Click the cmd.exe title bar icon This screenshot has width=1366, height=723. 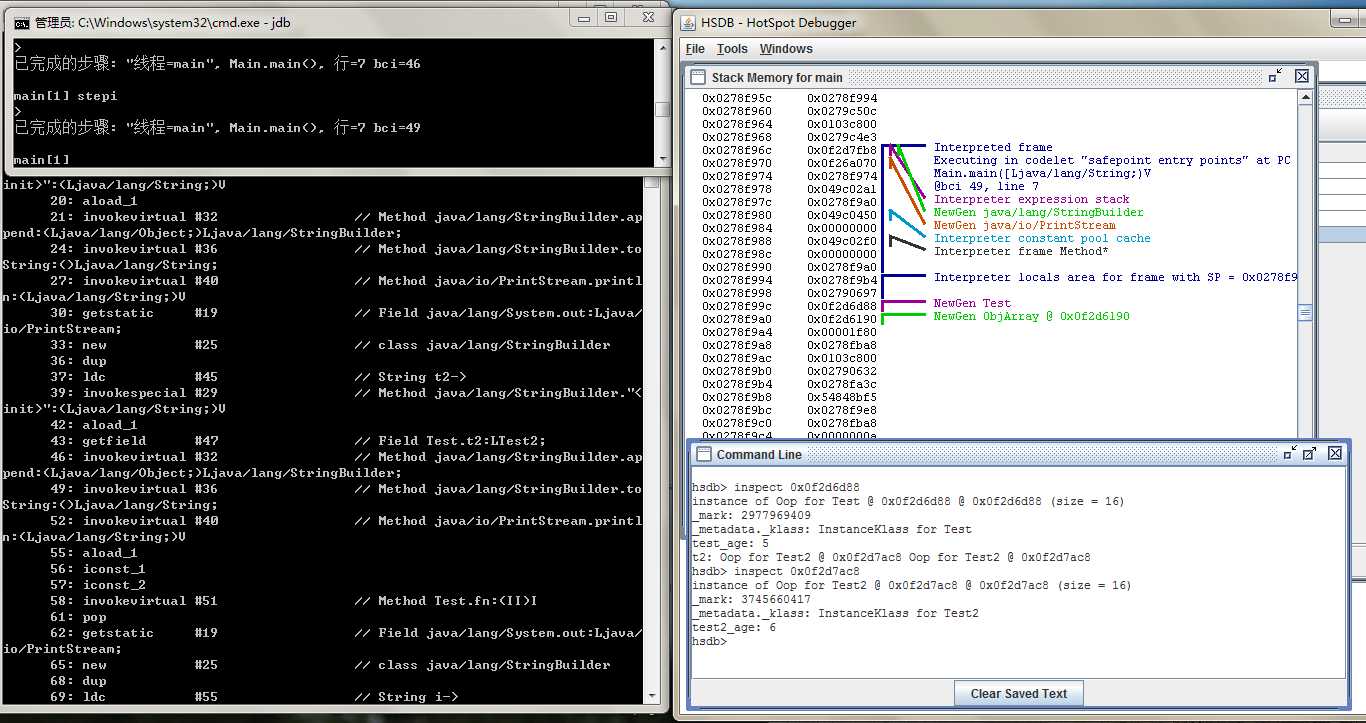click(x=21, y=22)
